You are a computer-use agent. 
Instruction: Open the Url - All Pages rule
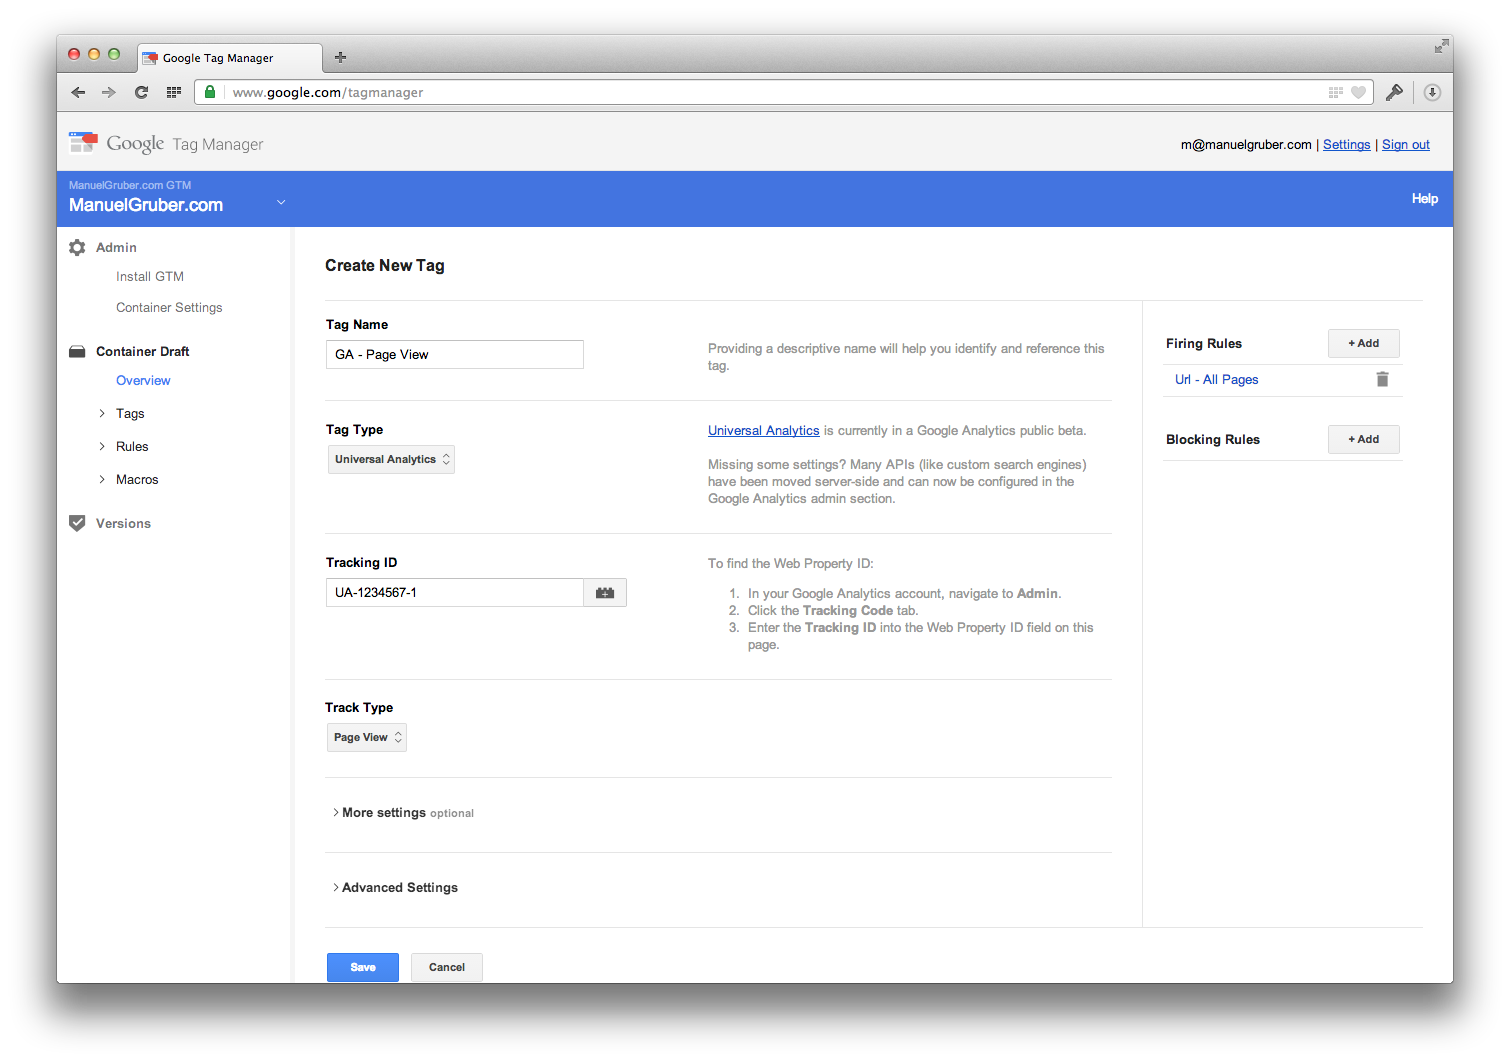click(1217, 379)
